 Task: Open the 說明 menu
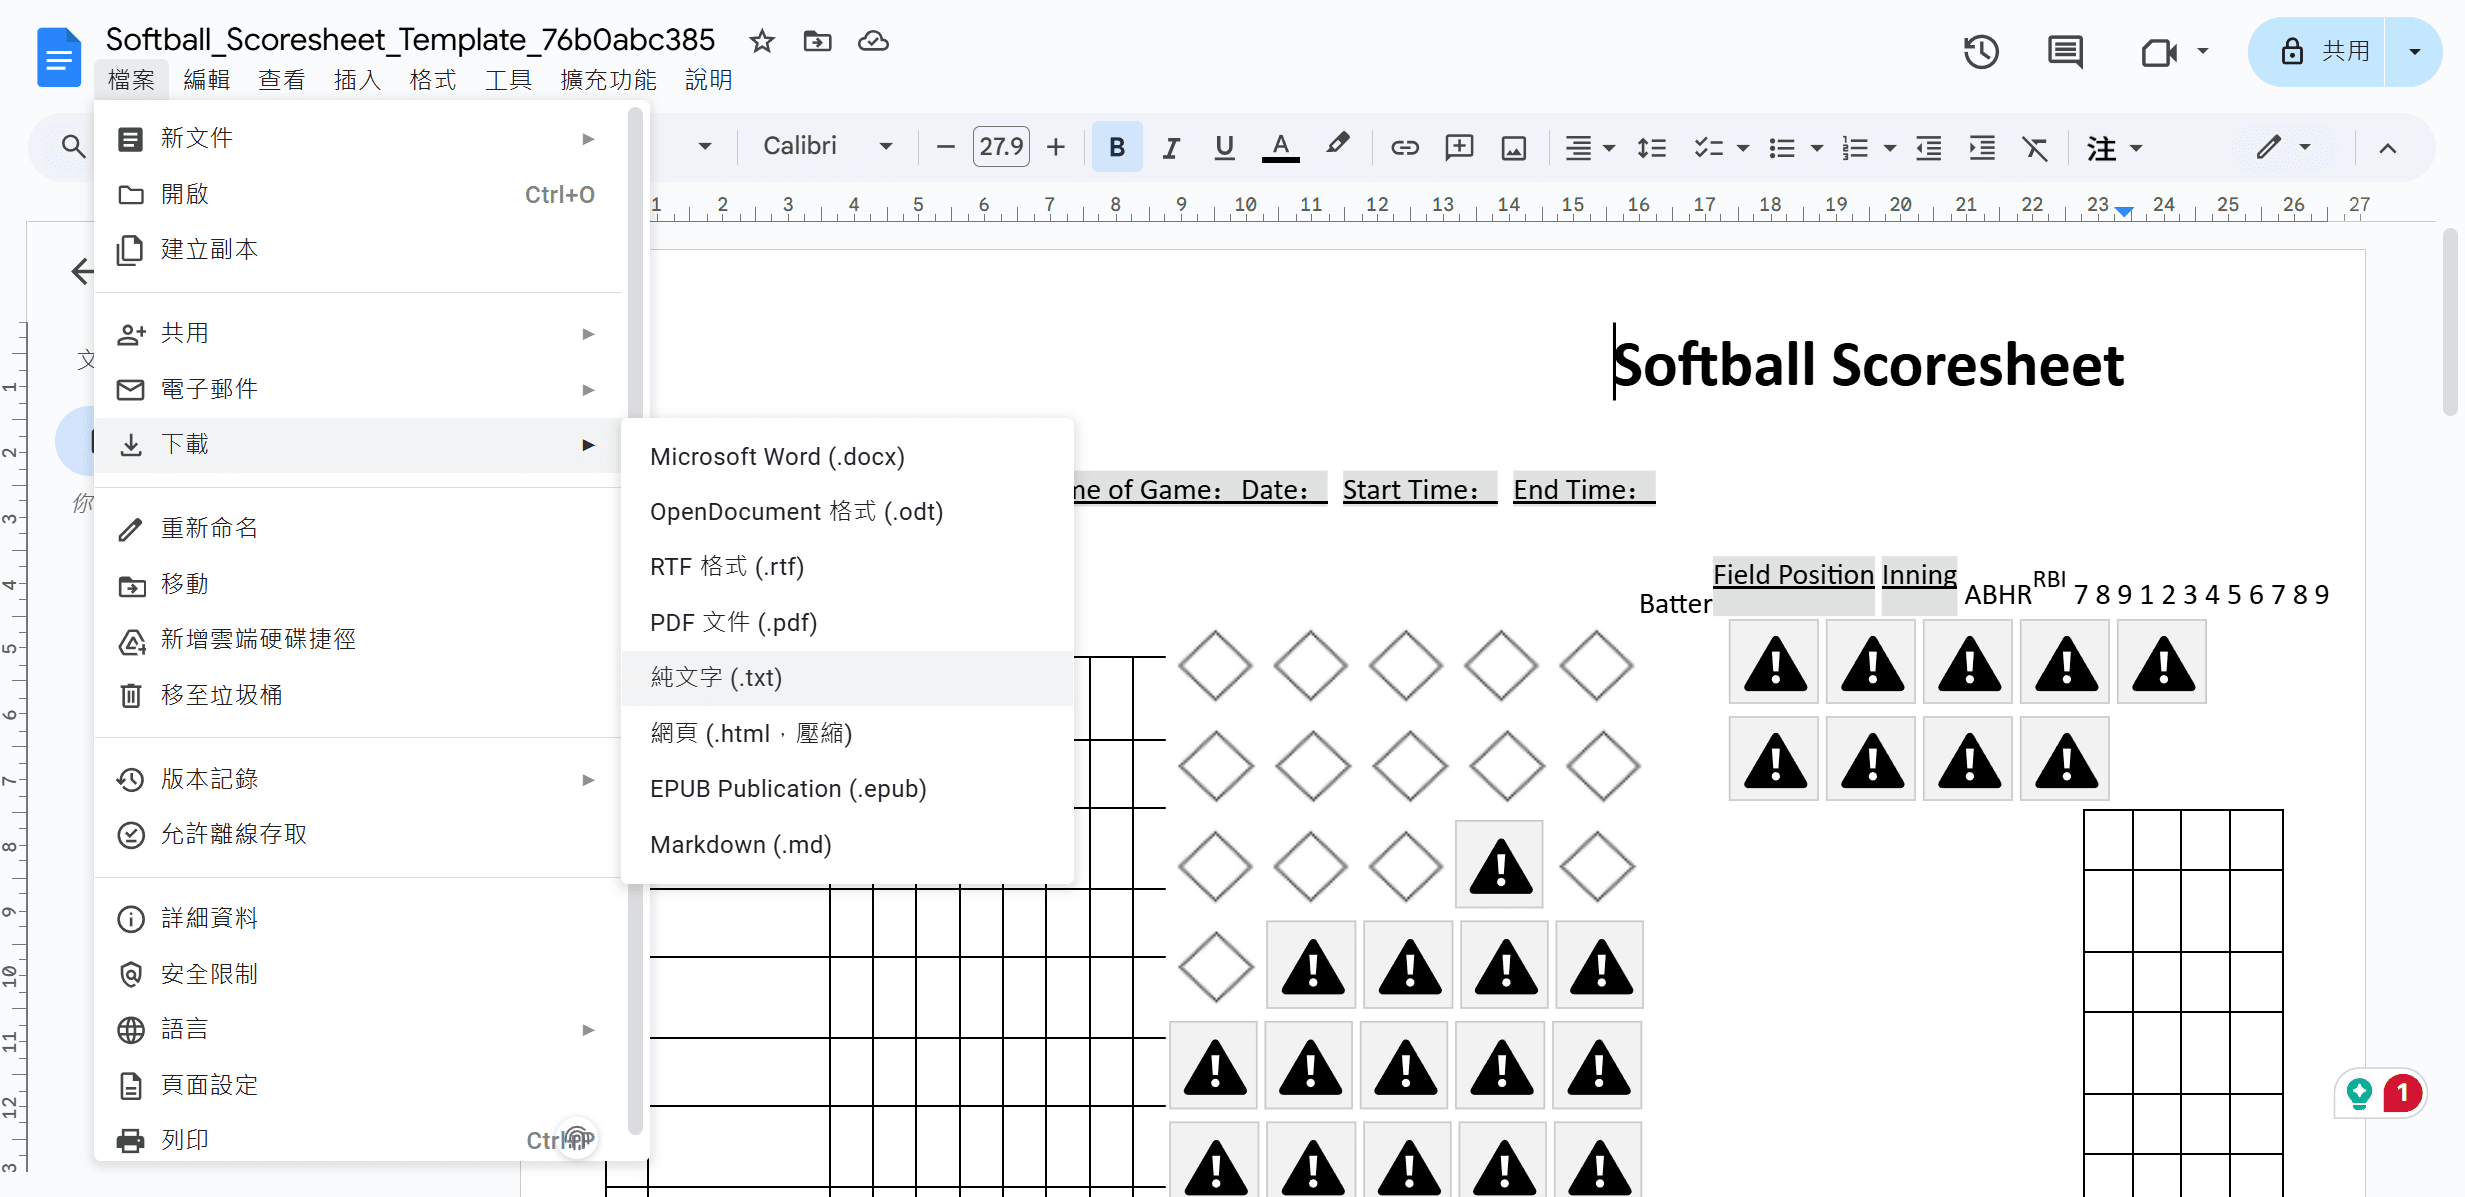(x=709, y=79)
